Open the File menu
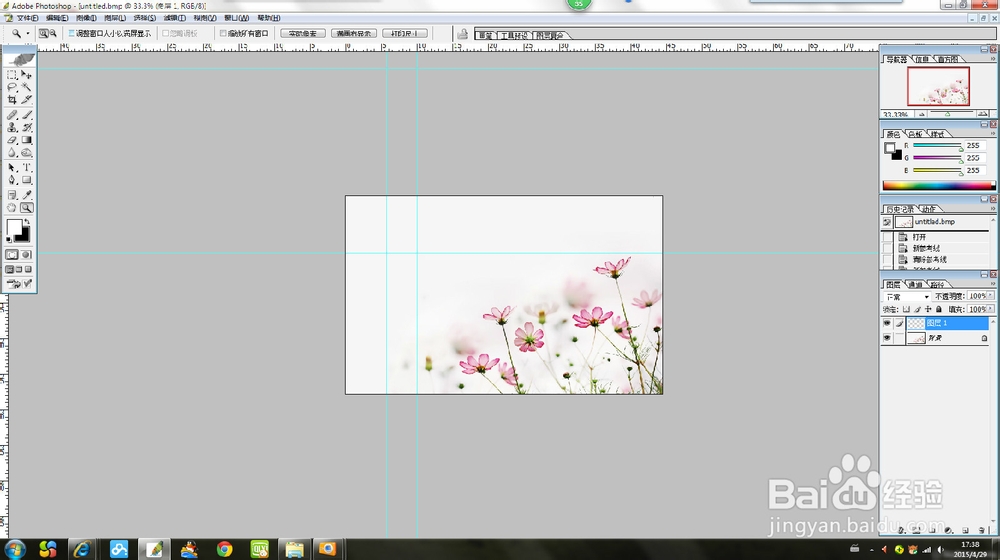The height and width of the screenshot is (560, 1000). coord(27,18)
